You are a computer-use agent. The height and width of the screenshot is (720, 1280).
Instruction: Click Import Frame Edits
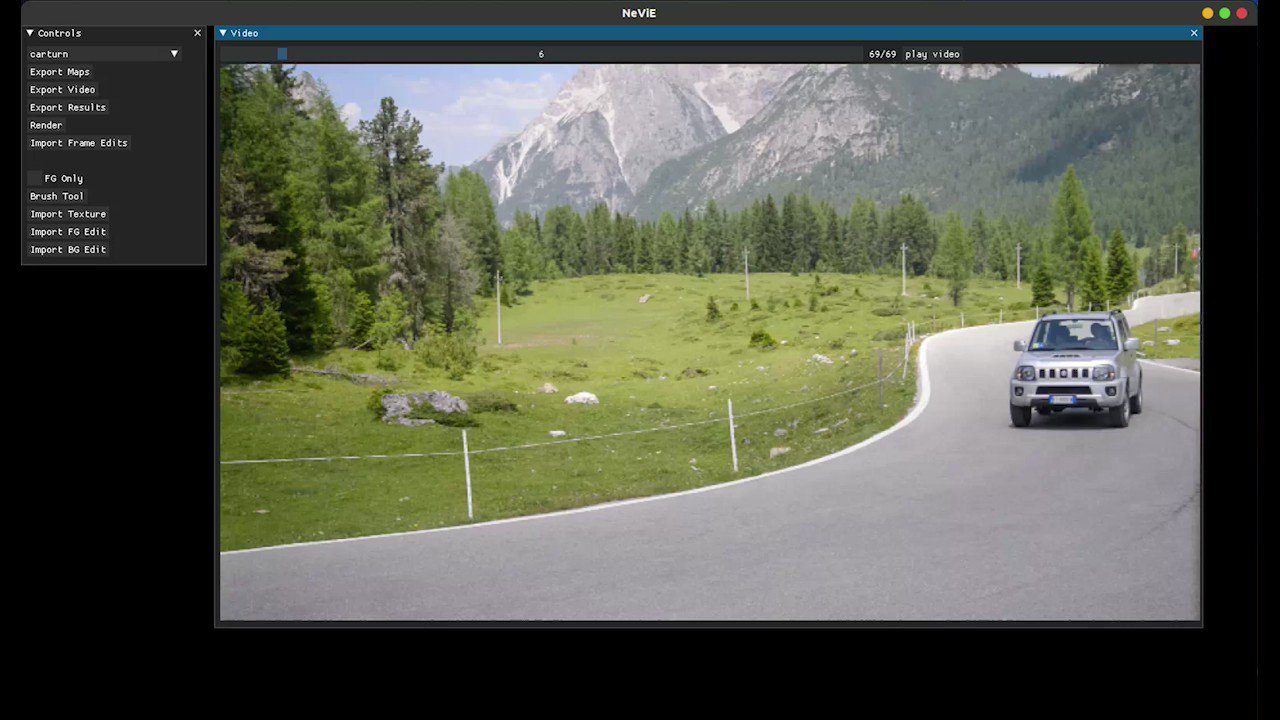click(x=78, y=142)
